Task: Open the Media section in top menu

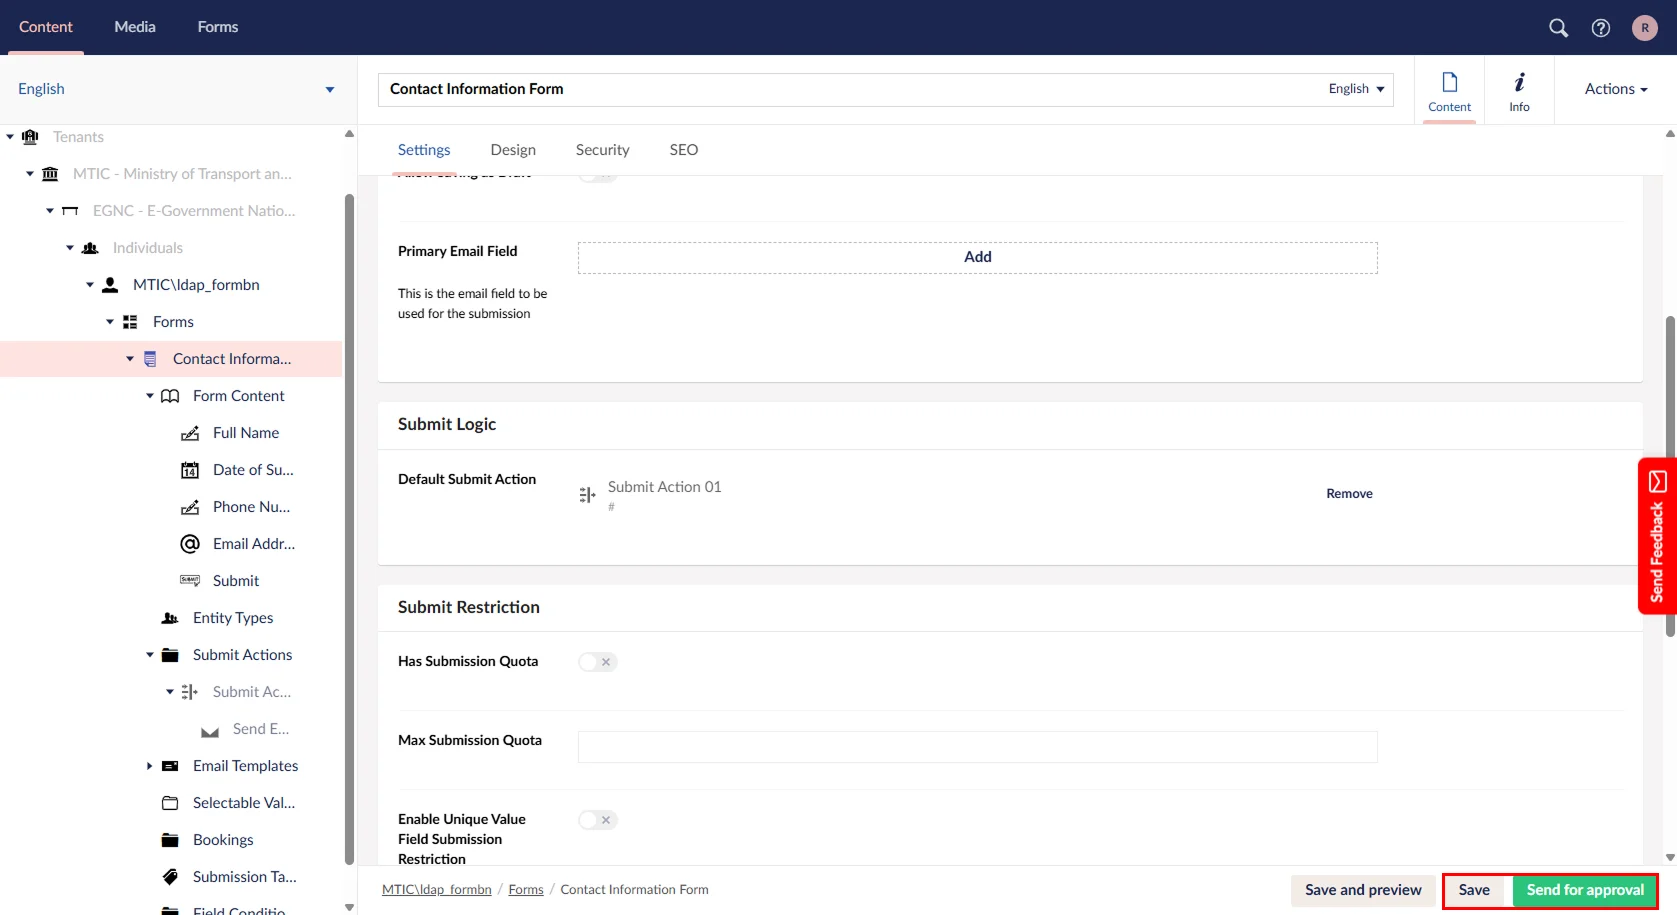Action: [x=135, y=27]
